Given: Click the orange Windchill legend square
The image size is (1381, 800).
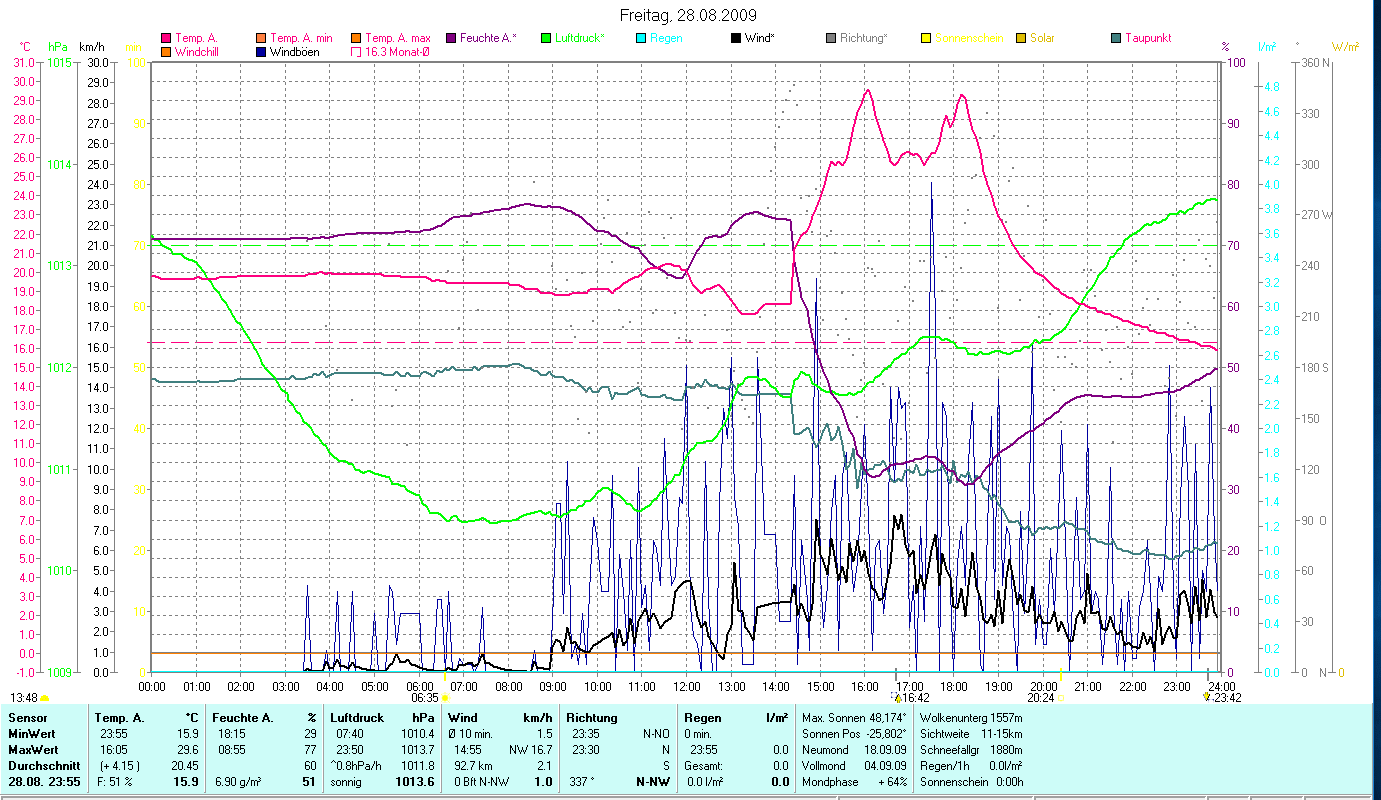Looking at the screenshot, I should 165,52.
